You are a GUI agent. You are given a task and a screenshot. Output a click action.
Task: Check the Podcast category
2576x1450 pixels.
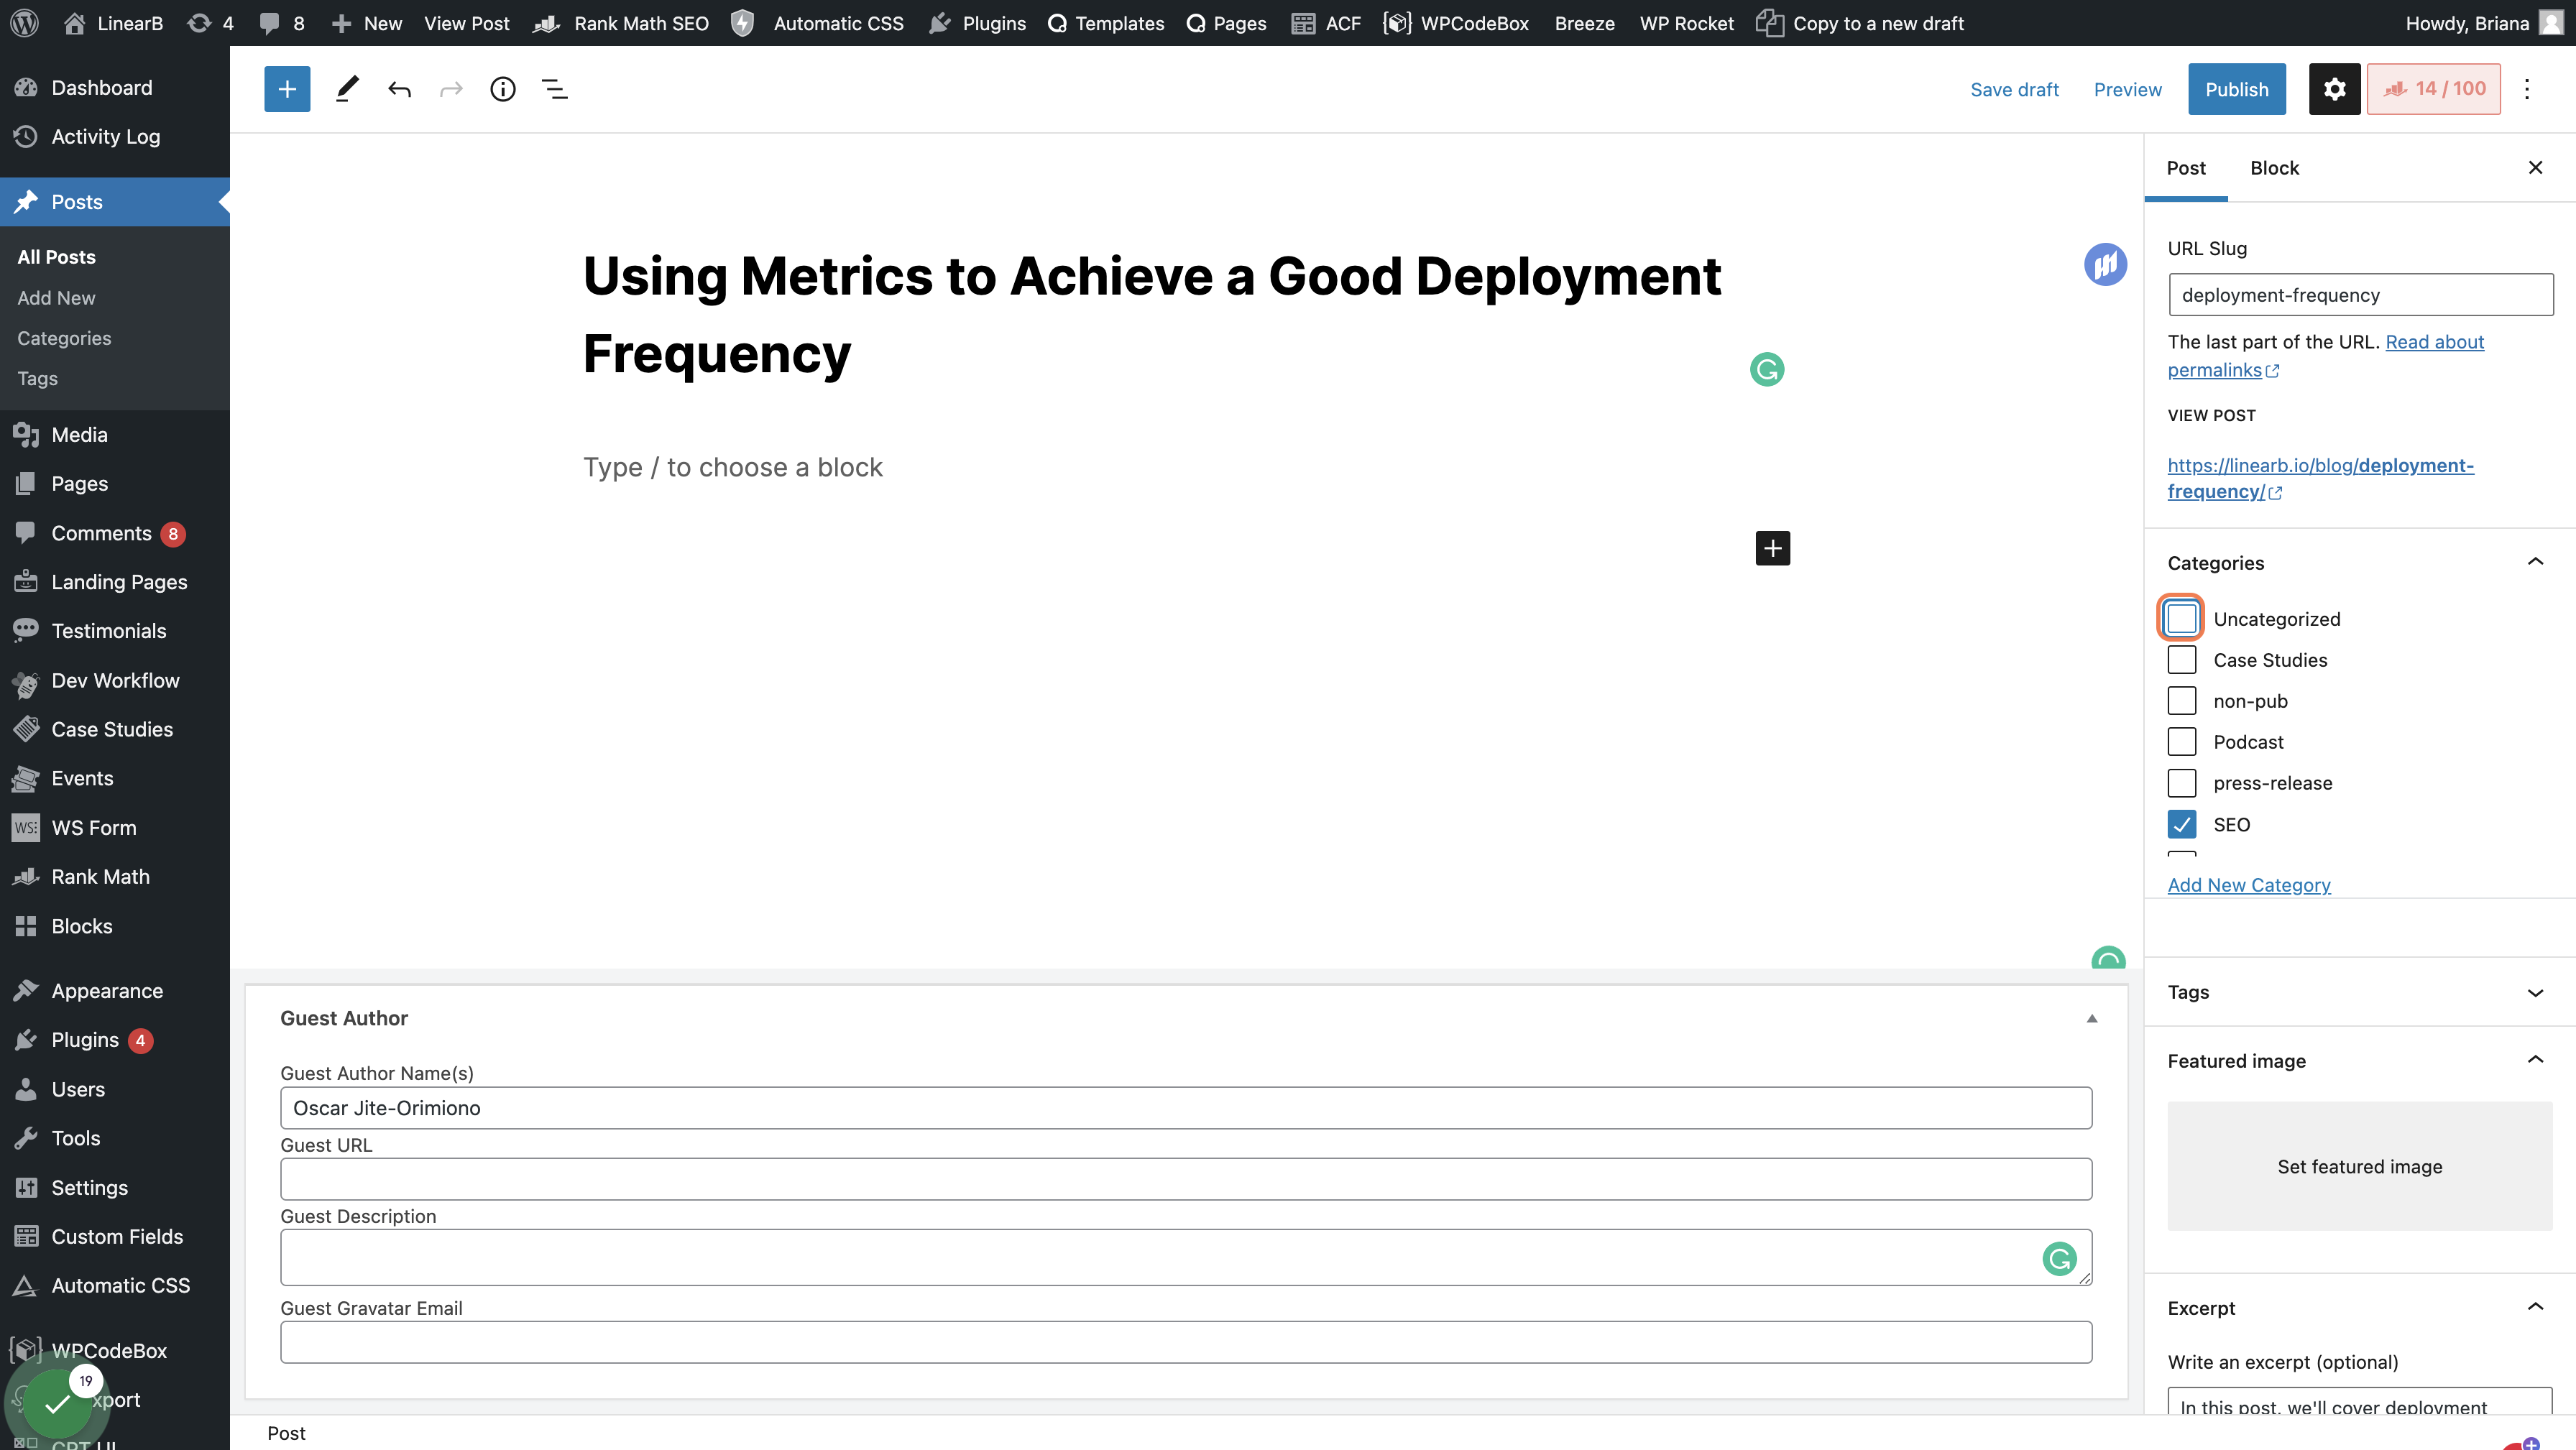[2181, 741]
